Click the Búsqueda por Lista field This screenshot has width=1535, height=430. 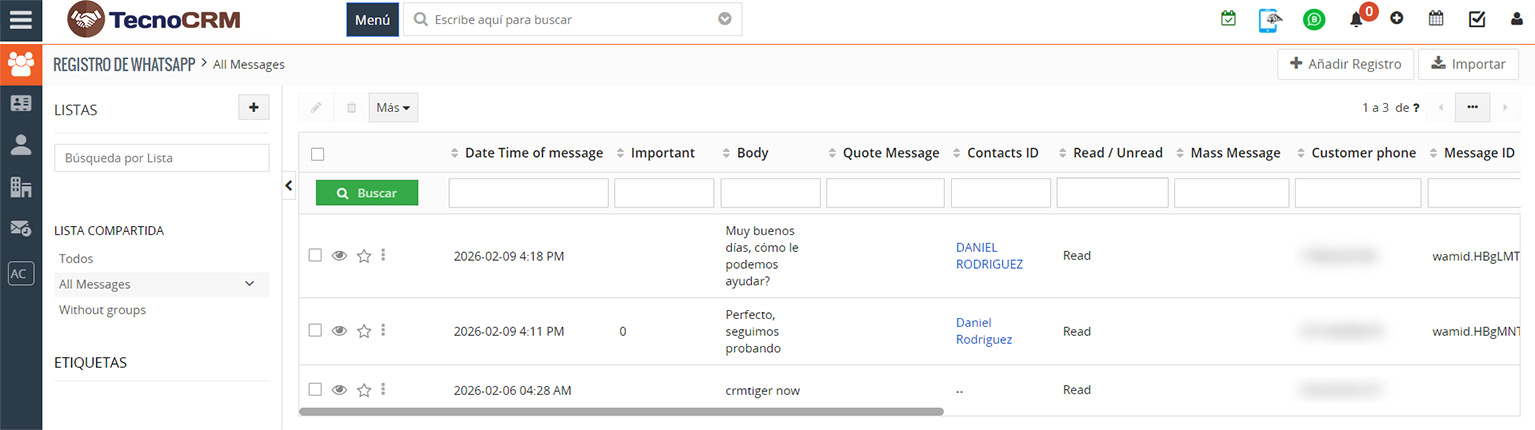(x=161, y=158)
